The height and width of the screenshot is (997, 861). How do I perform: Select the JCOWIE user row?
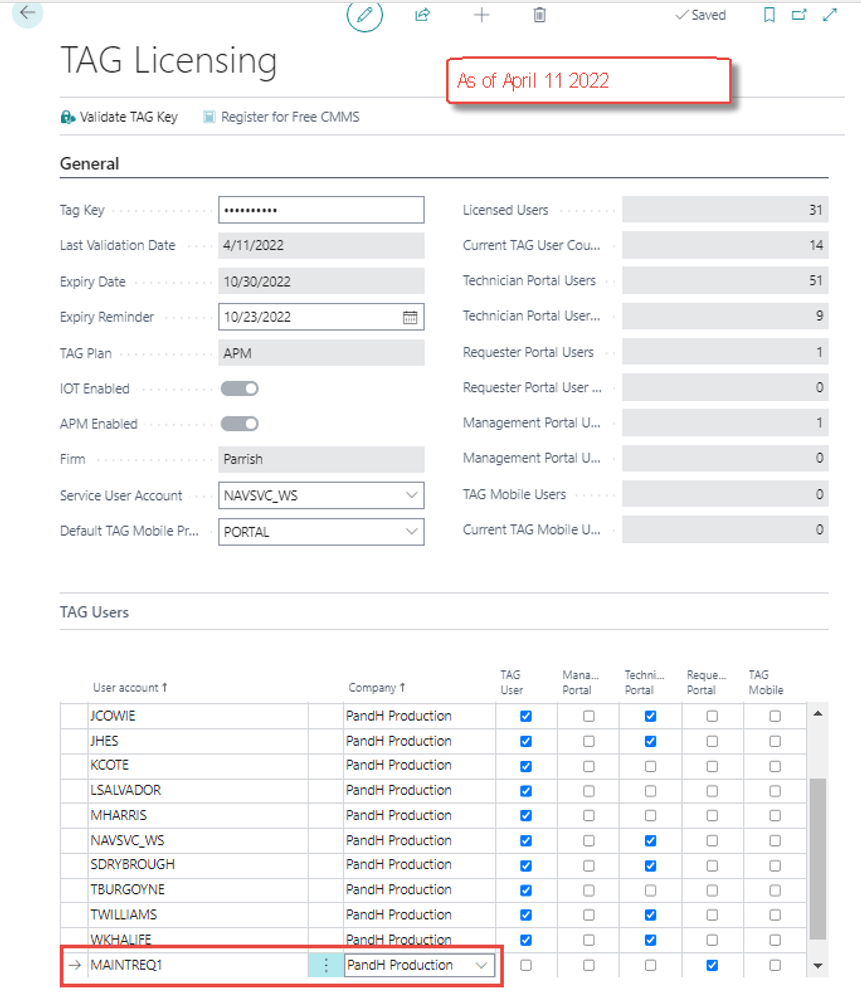(x=434, y=716)
